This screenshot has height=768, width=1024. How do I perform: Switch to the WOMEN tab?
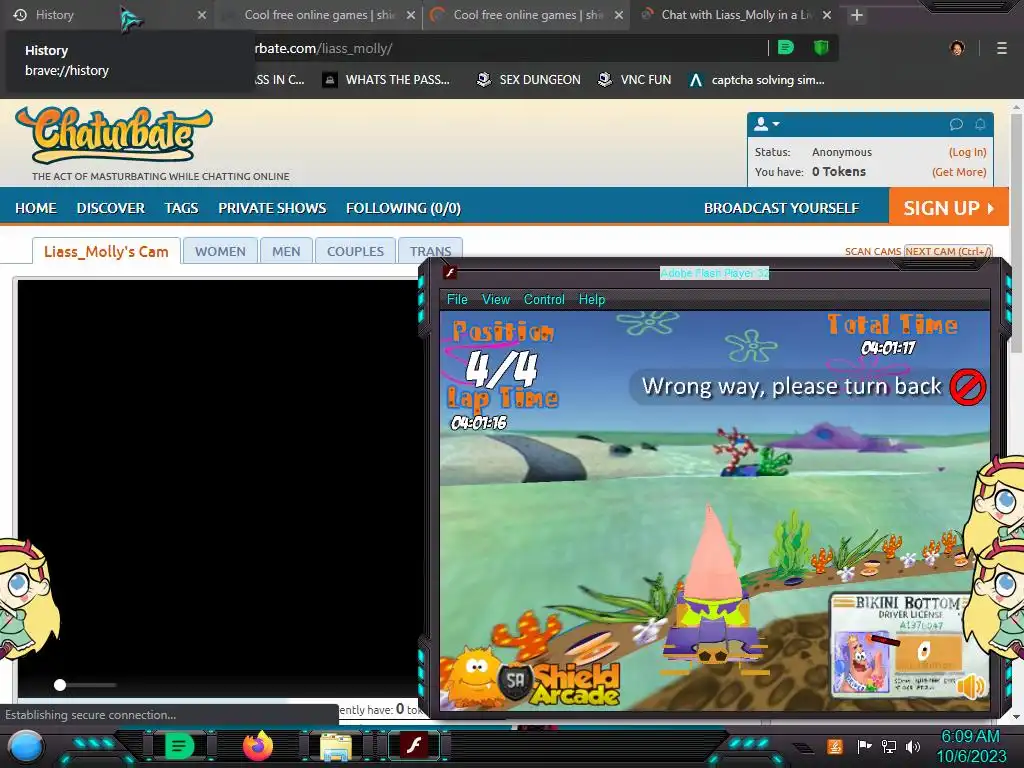pos(220,251)
